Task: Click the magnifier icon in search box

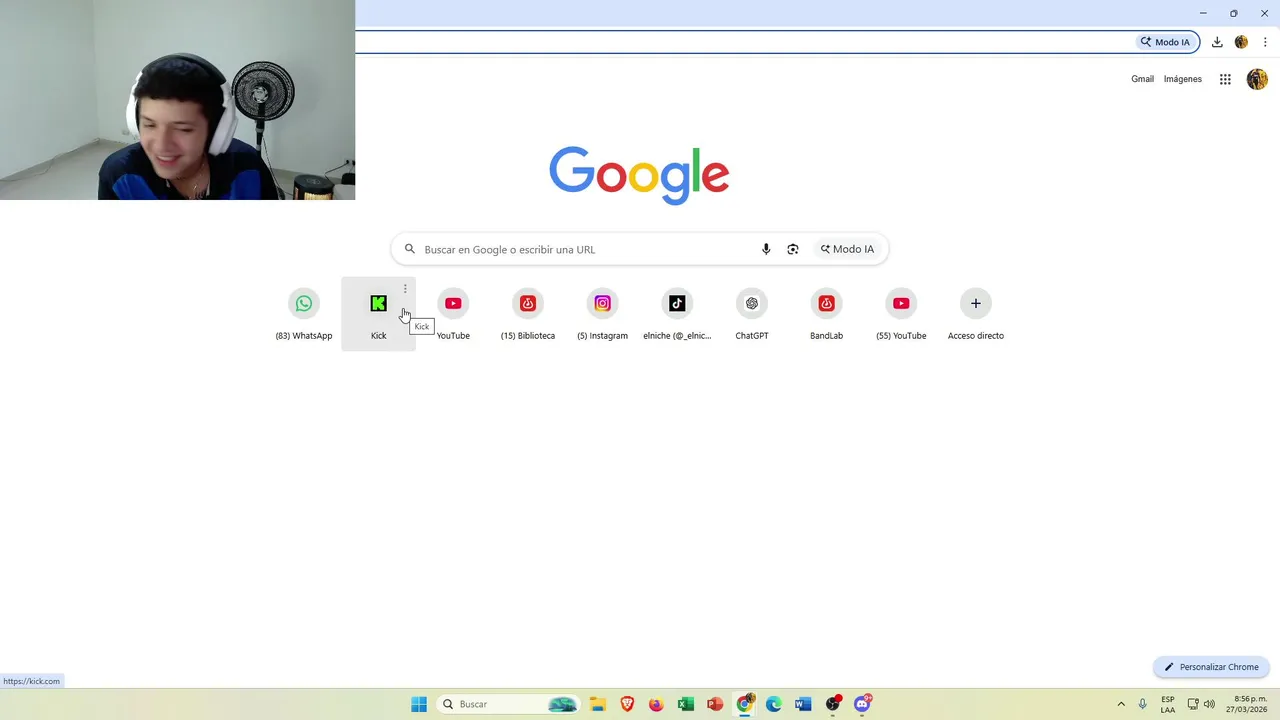Action: (409, 249)
